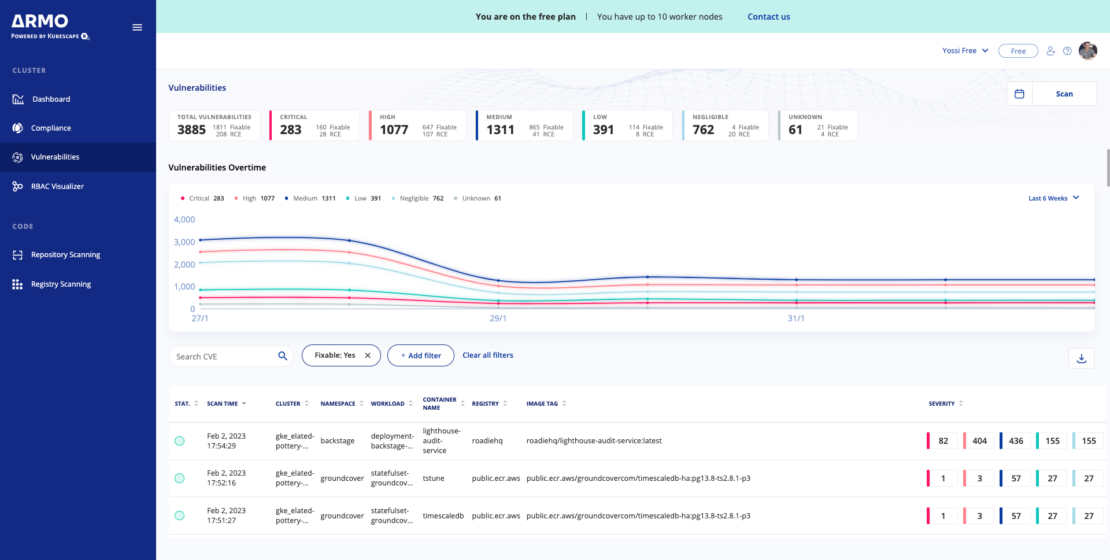Click the pink critical severity count 82

point(942,440)
